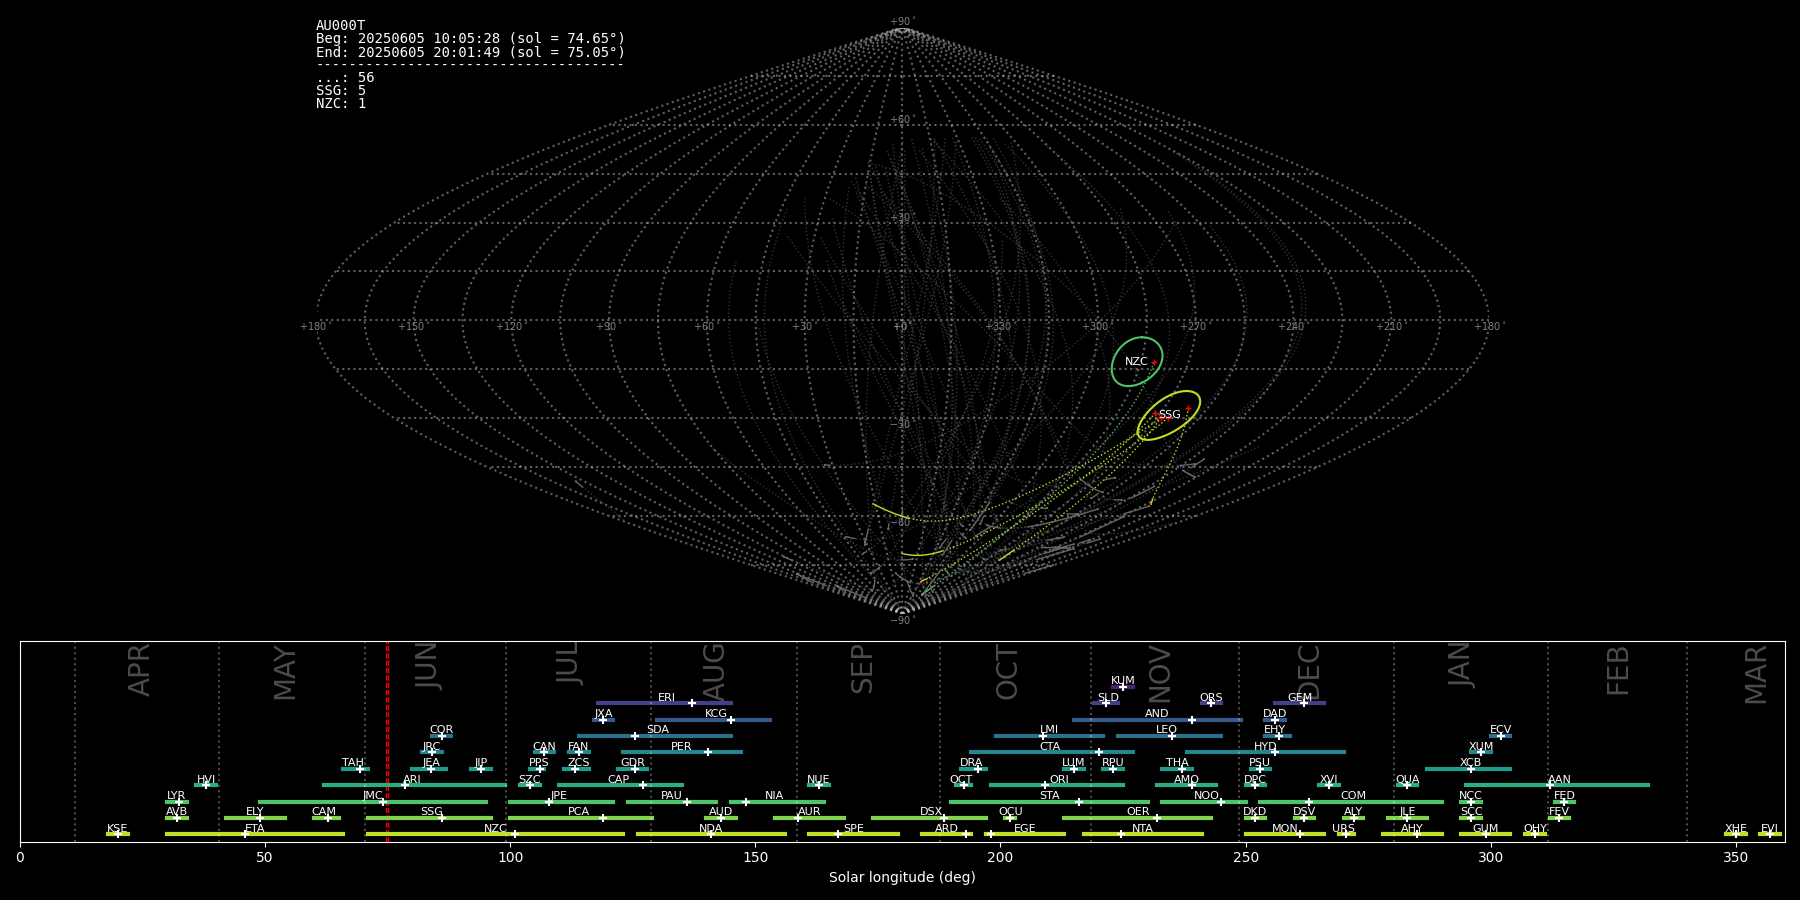Select the GEM shower label in timeline
The height and width of the screenshot is (900, 1800).
pos(1300,698)
